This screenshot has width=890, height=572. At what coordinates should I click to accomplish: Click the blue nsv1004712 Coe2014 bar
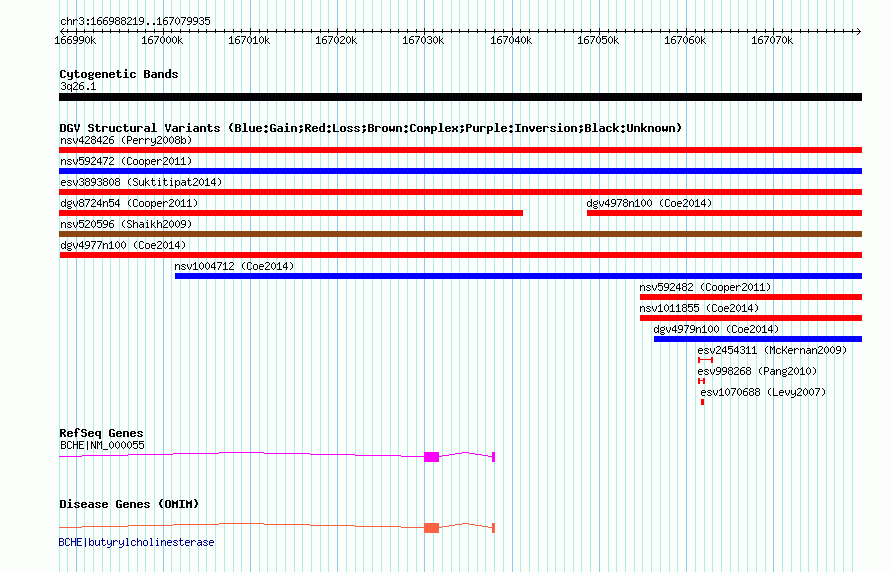[x=518, y=276]
